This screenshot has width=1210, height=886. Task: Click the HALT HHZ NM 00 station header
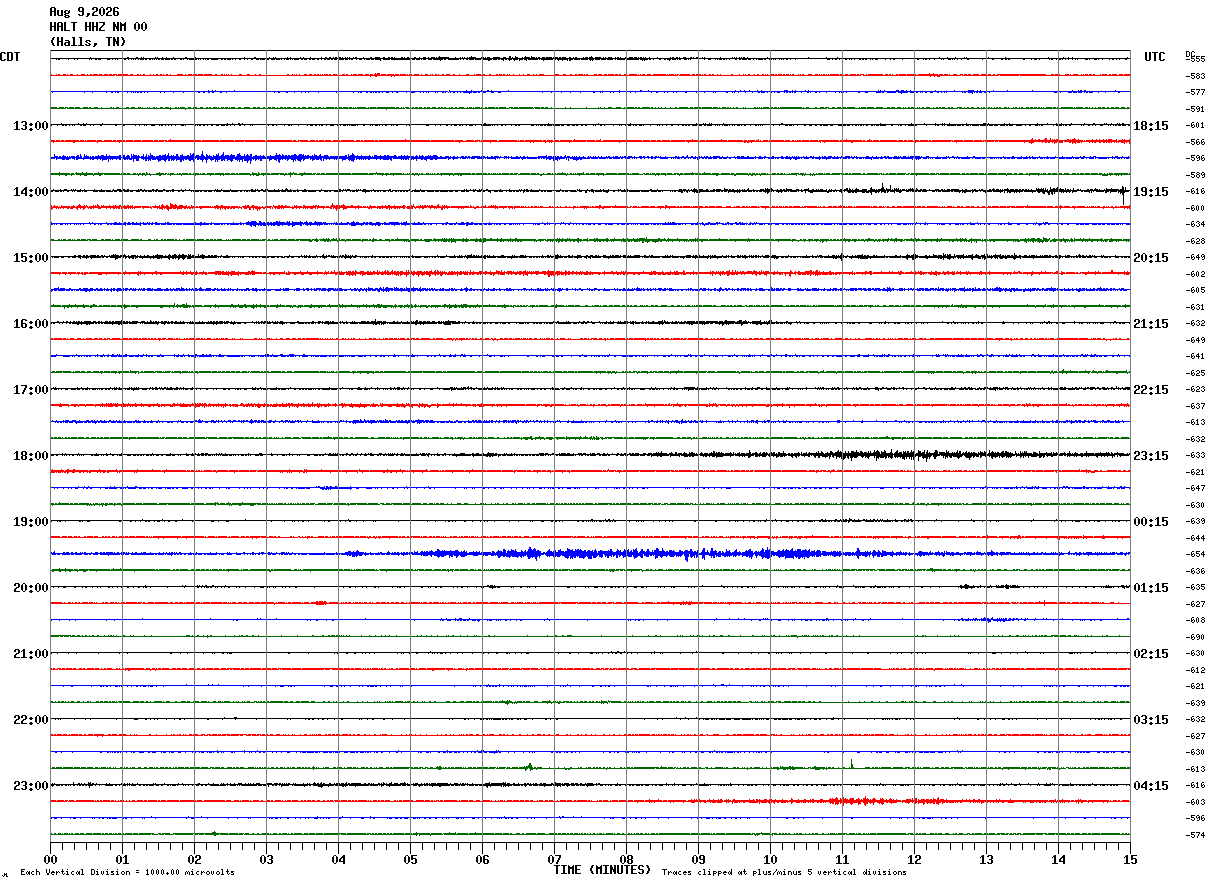(x=98, y=27)
